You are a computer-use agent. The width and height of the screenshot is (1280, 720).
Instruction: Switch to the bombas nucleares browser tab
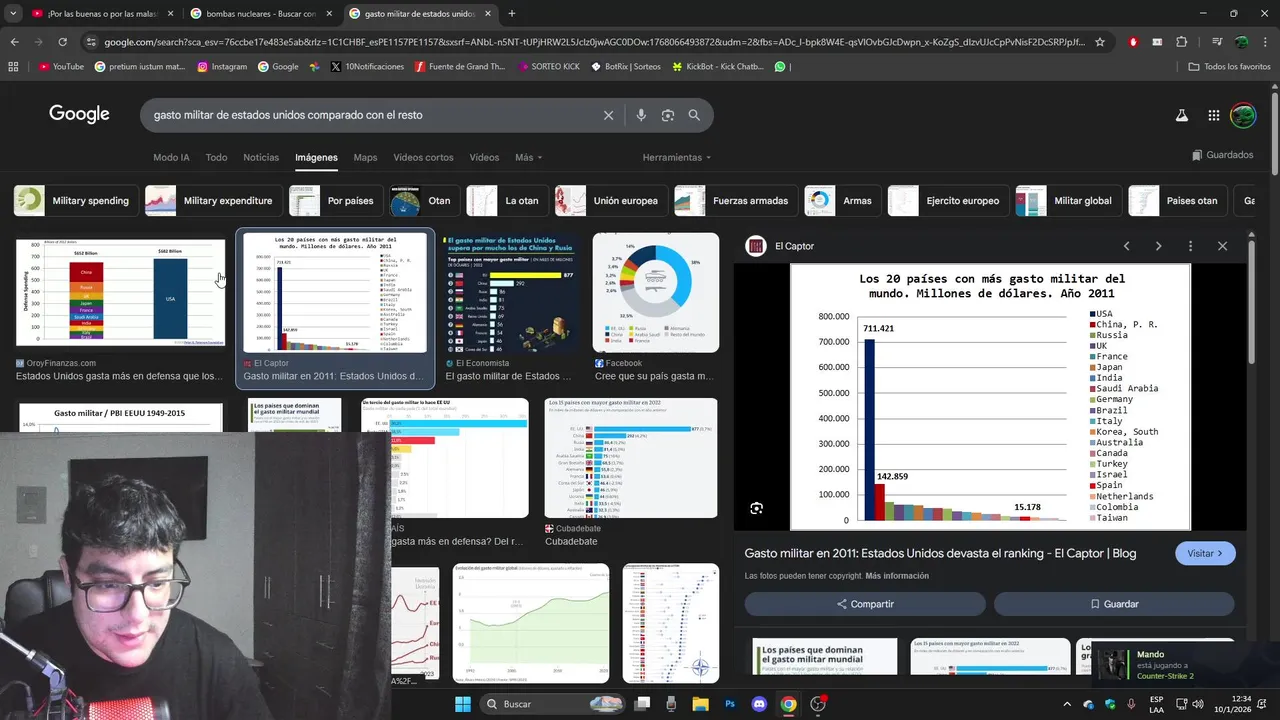tap(260, 14)
